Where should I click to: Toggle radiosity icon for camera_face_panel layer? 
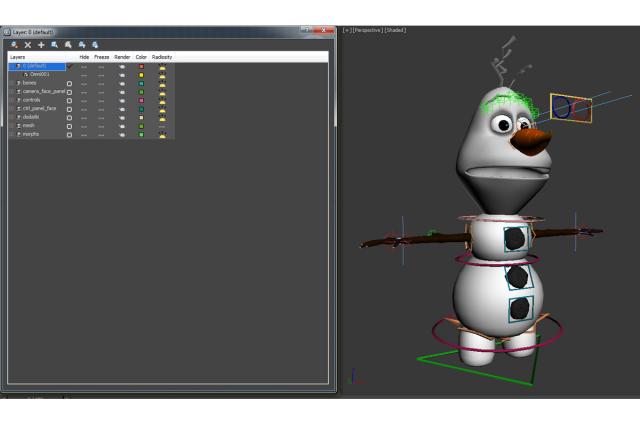coord(162,93)
